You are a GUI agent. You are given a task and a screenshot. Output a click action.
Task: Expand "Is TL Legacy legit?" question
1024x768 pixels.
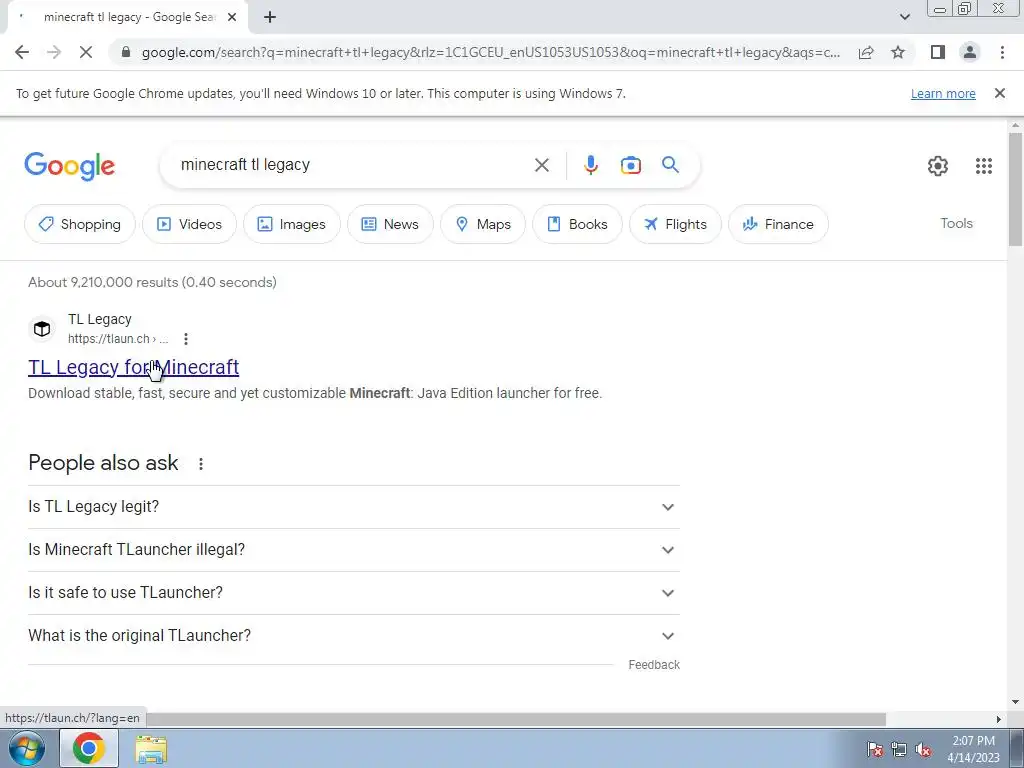(x=354, y=507)
